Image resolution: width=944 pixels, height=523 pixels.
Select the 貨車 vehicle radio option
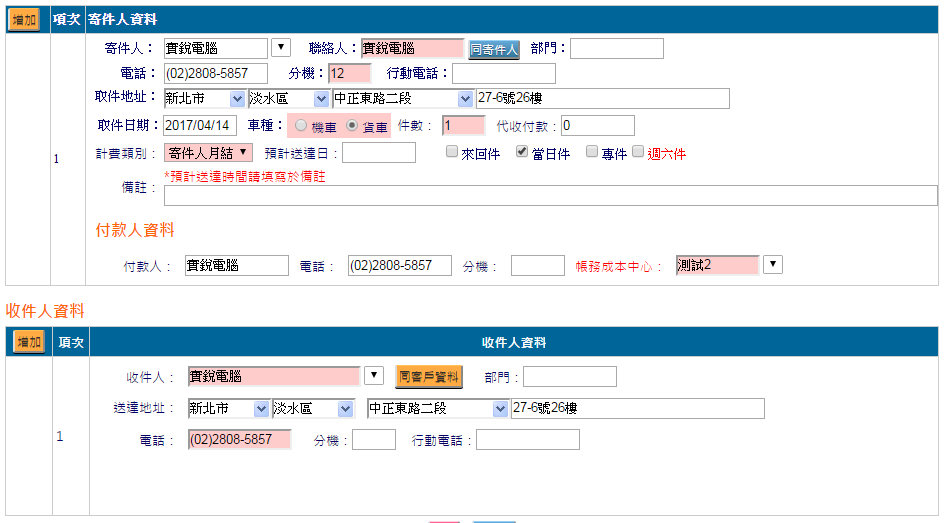352,126
